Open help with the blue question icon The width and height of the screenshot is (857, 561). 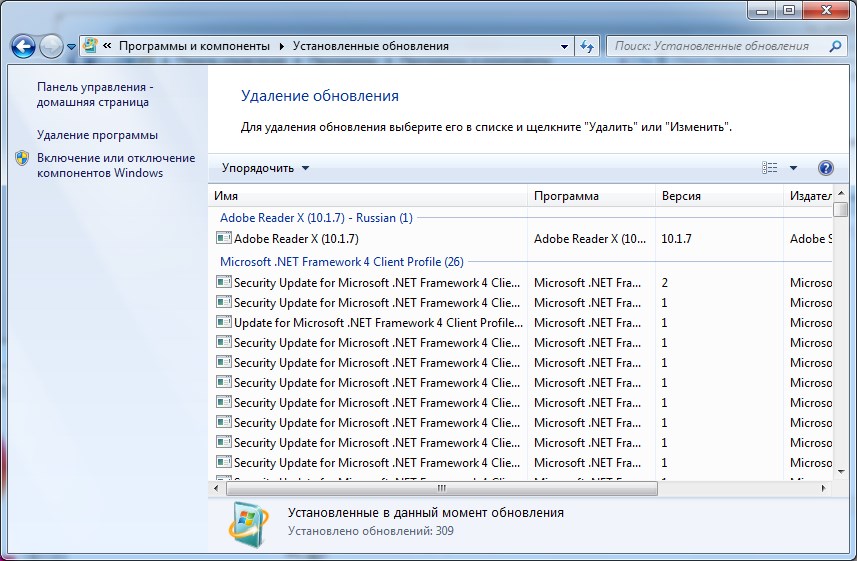tap(825, 168)
